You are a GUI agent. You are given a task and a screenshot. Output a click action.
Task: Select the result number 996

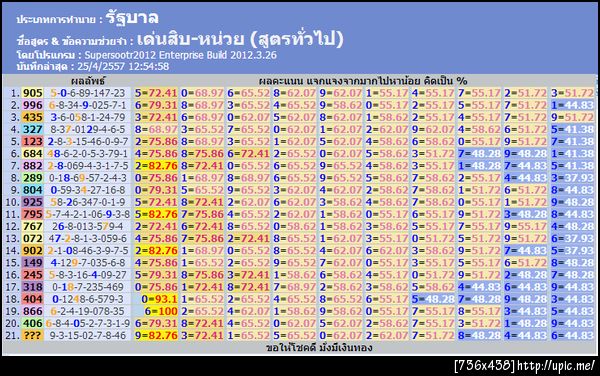point(32,105)
